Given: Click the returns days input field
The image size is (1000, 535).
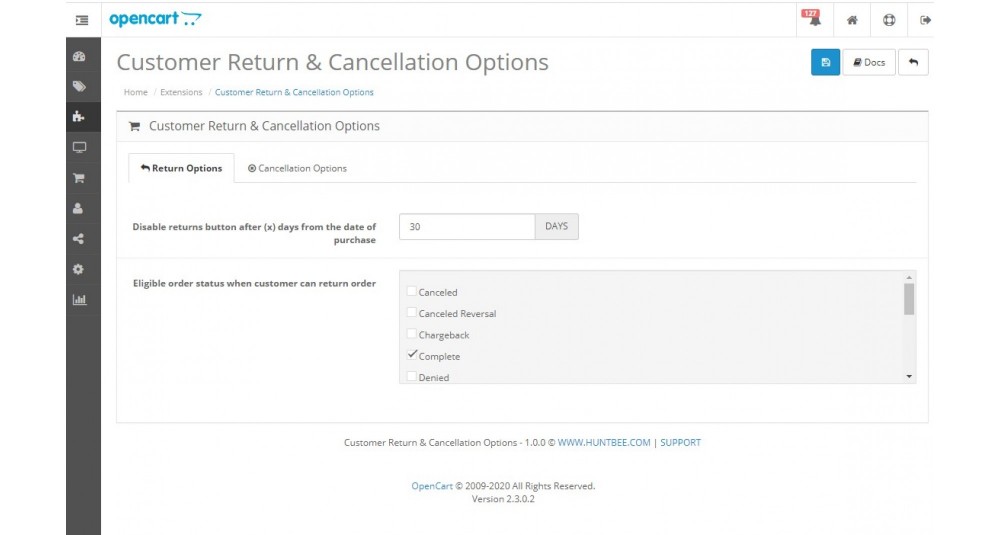Looking at the screenshot, I should [467, 226].
